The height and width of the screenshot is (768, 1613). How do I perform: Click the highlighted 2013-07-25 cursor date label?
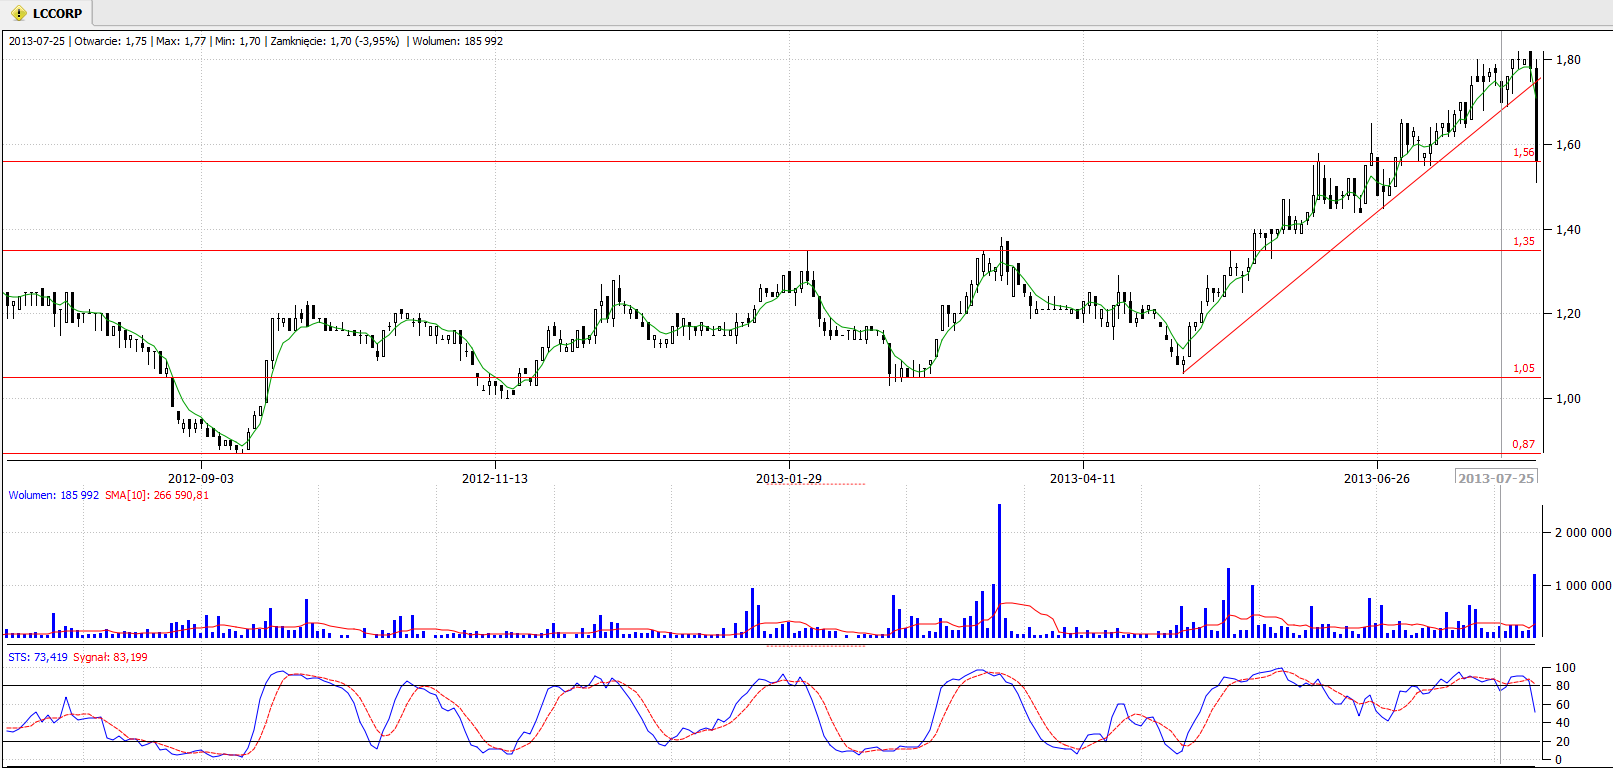(1496, 478)
